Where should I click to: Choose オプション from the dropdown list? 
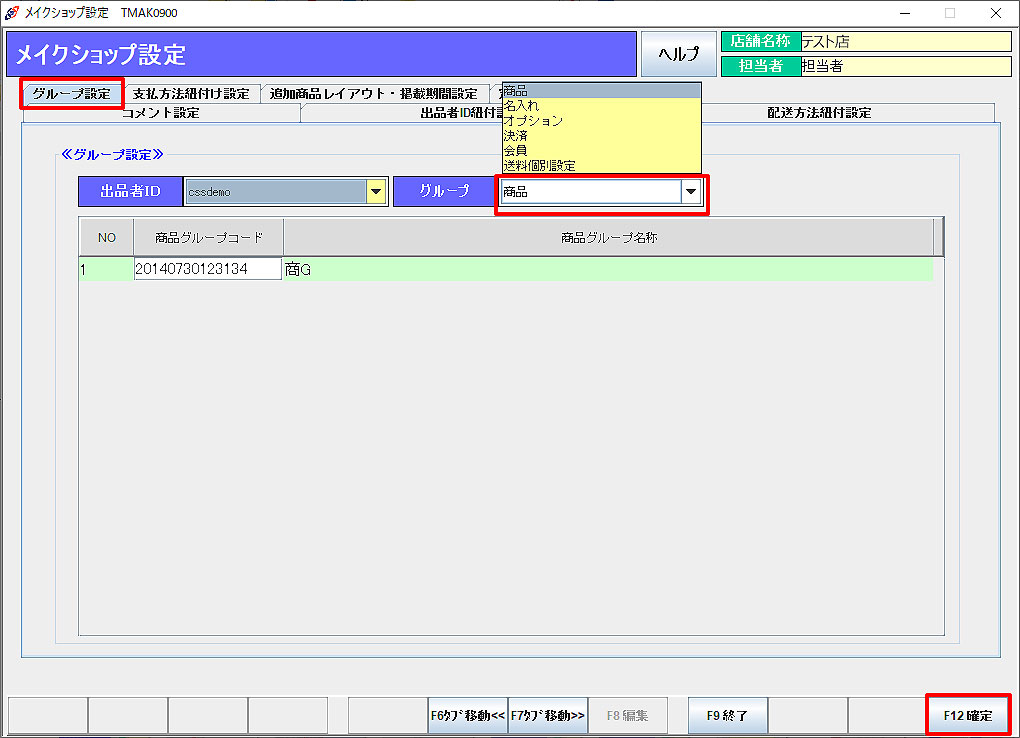pos(533,121)
